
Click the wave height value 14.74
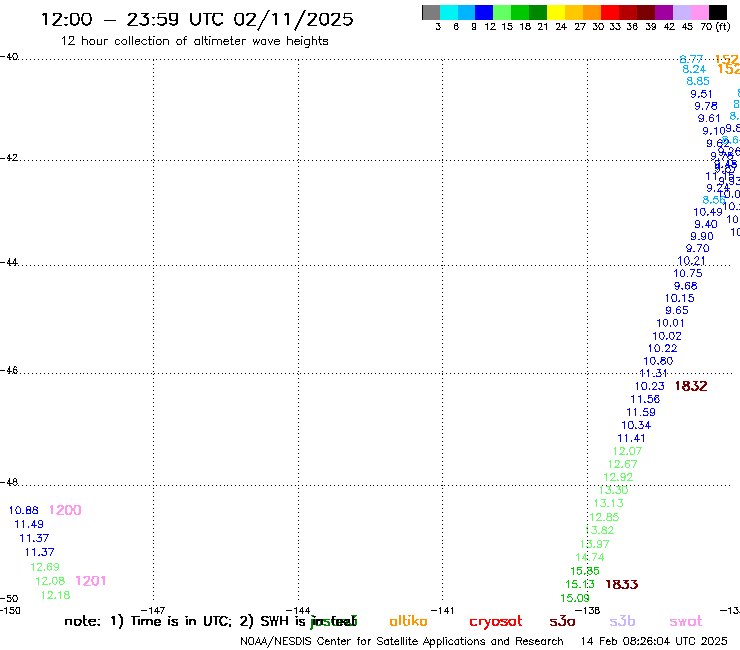click(x=590, y=557)
